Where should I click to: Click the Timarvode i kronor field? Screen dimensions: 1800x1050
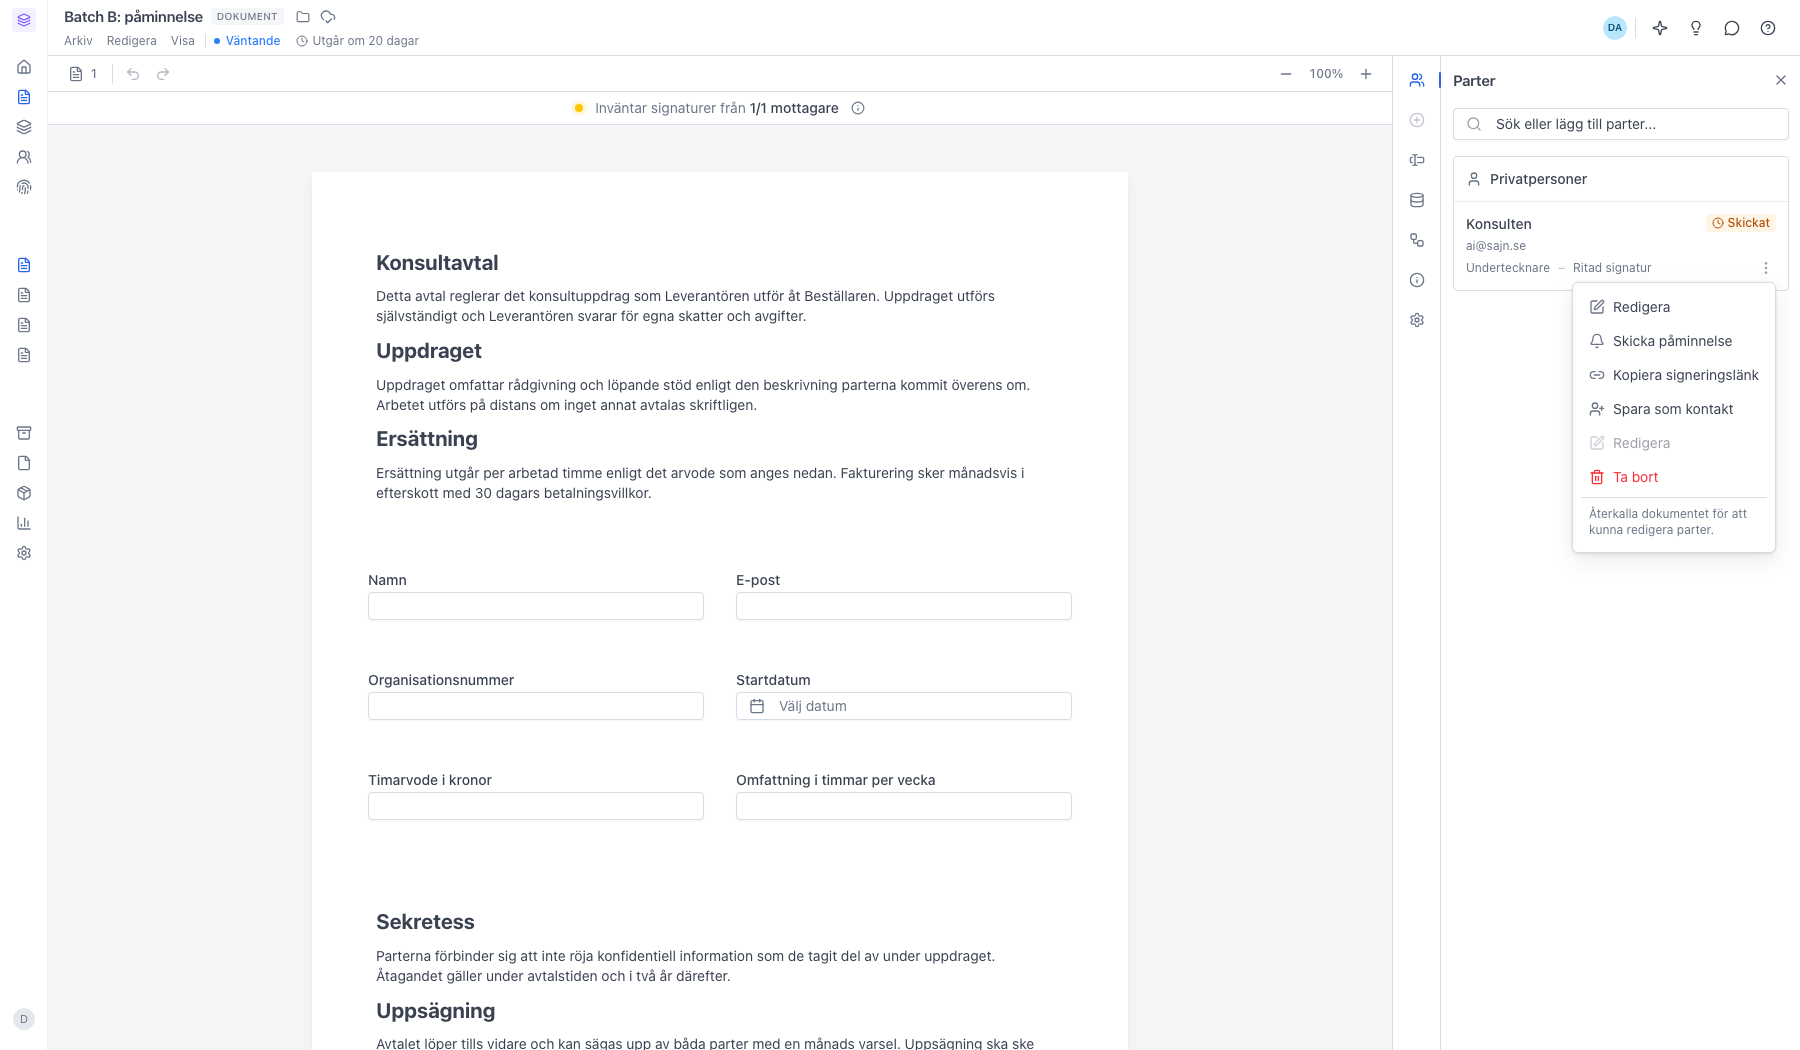(536, 806)
